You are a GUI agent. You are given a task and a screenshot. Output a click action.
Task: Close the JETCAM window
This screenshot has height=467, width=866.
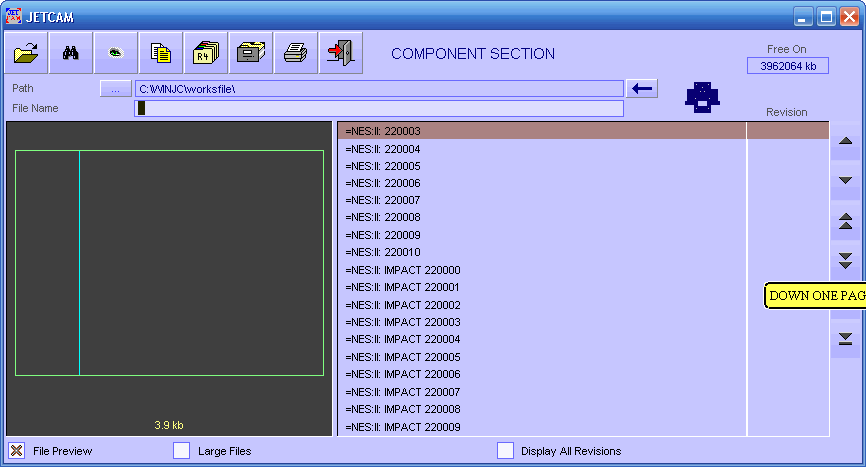click(849, 17)
